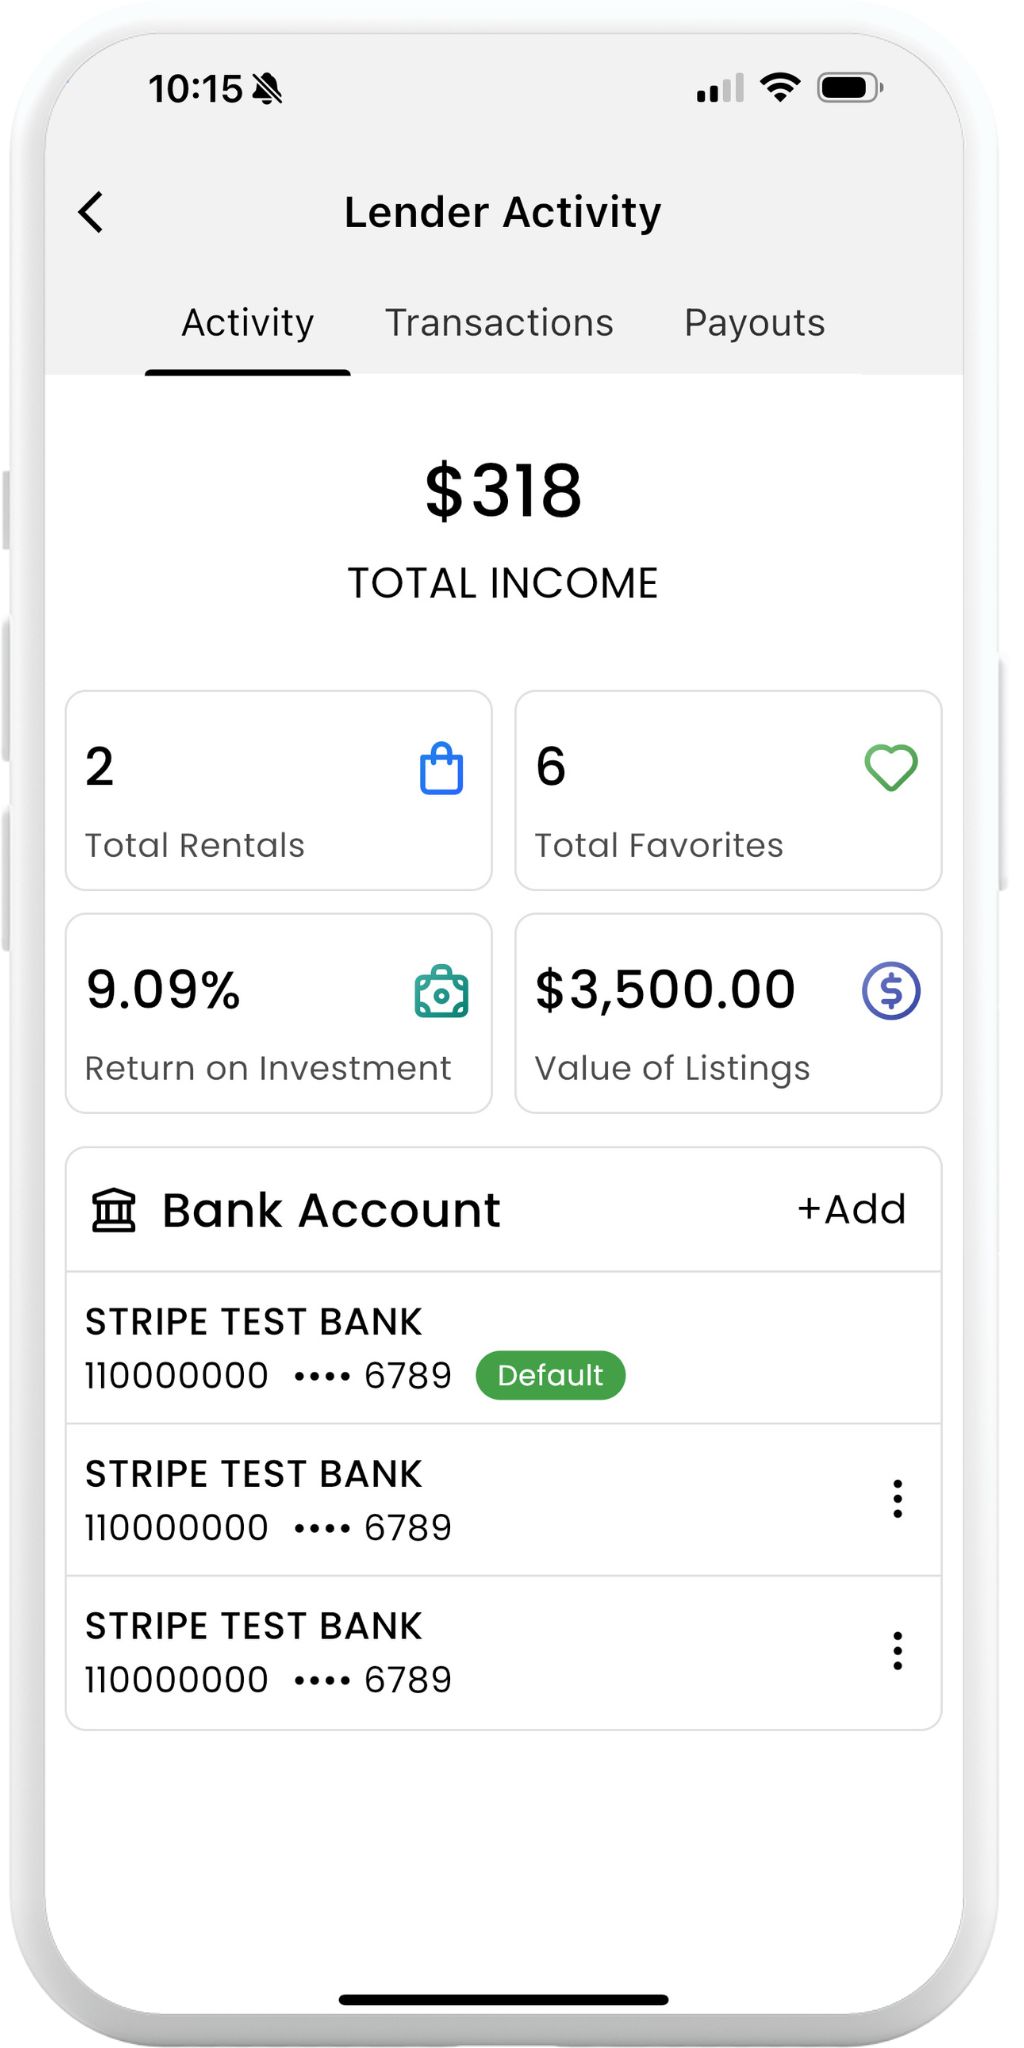Tap the Wi-Fi status icon
Viewport: 1024px width, 2048px height.
[780, 88]
